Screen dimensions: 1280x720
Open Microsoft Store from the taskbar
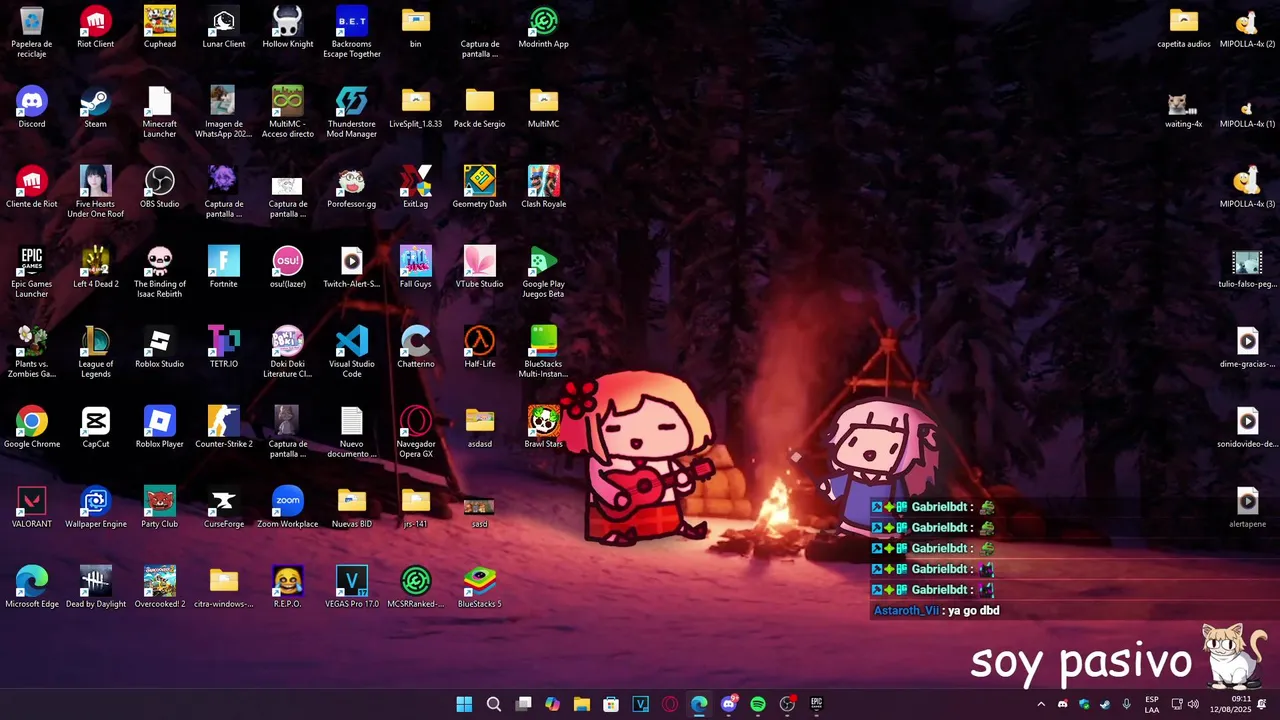[611, 704]
